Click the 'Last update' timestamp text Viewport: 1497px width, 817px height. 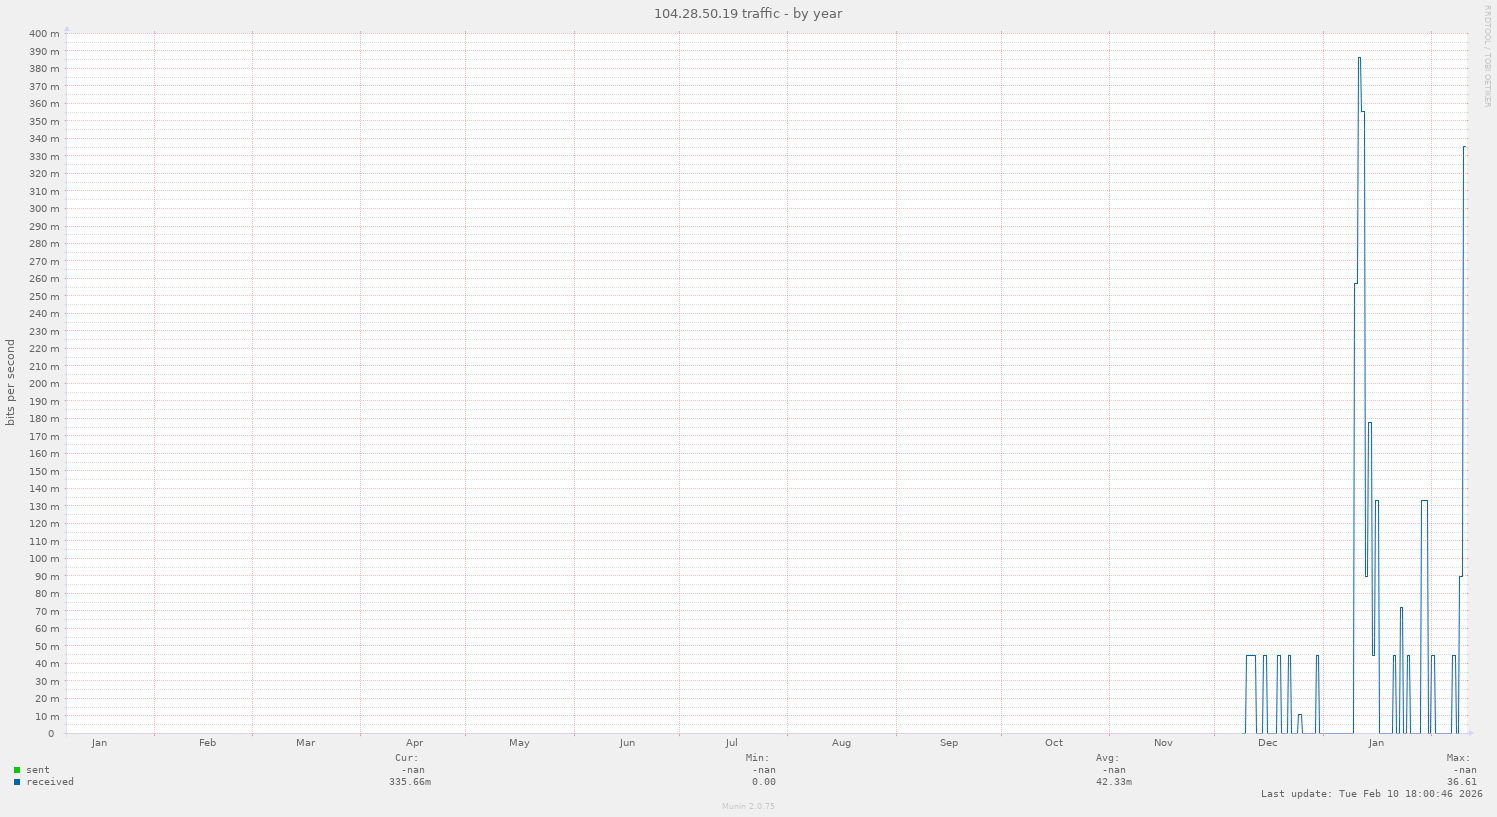(x=1371, y=794)
